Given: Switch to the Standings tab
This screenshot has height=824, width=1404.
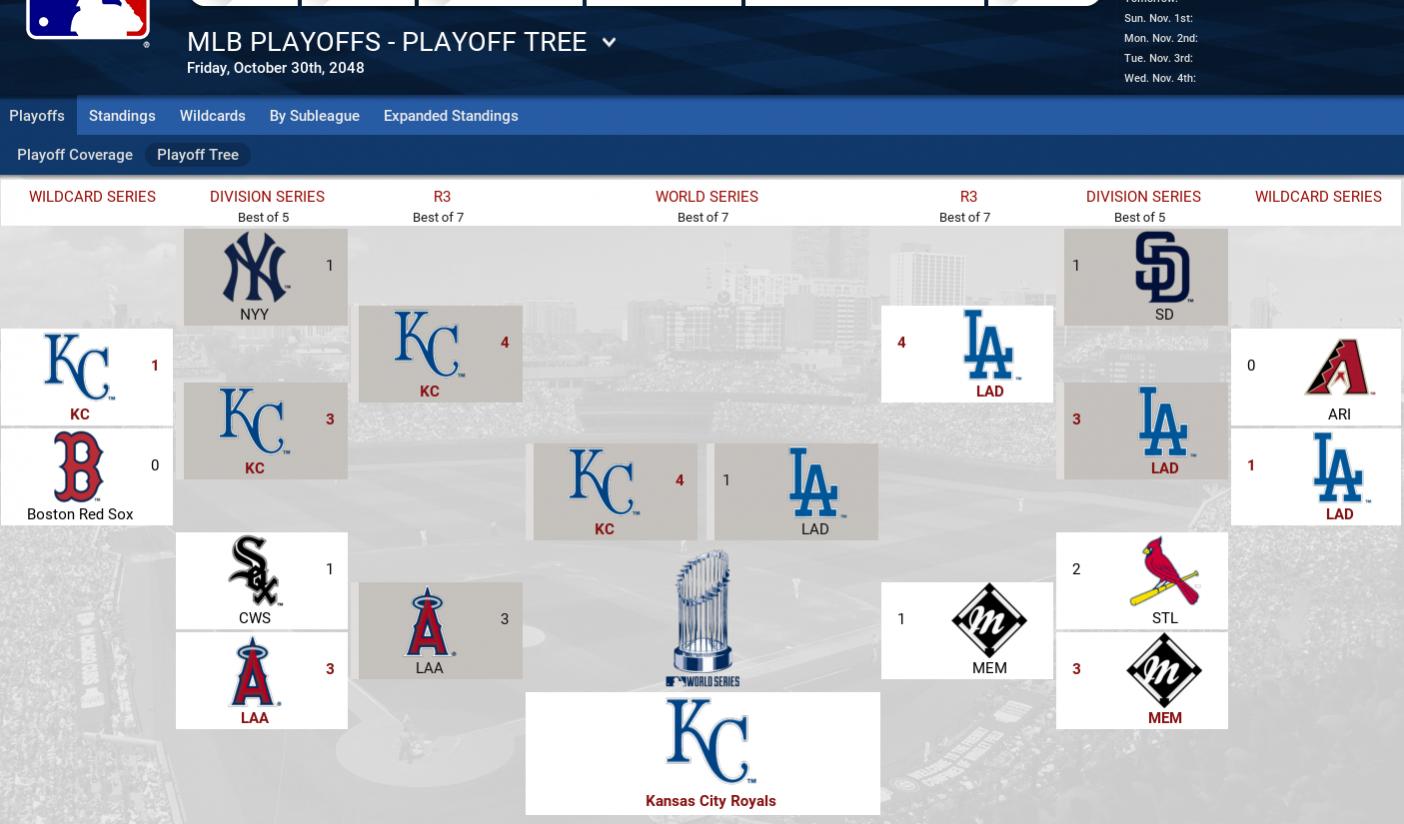Looking at the screenshot, I should [x=122, y=116].
